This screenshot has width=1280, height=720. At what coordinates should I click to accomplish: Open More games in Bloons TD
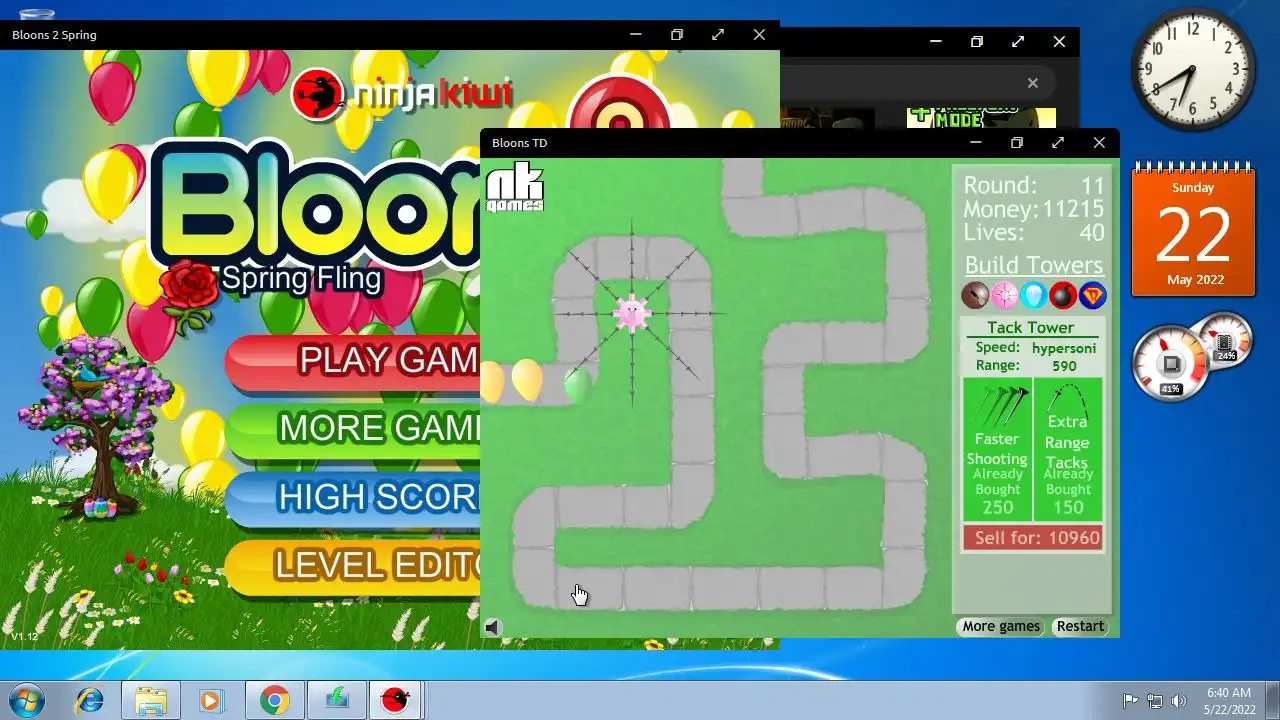click(x=1001, y=626)
